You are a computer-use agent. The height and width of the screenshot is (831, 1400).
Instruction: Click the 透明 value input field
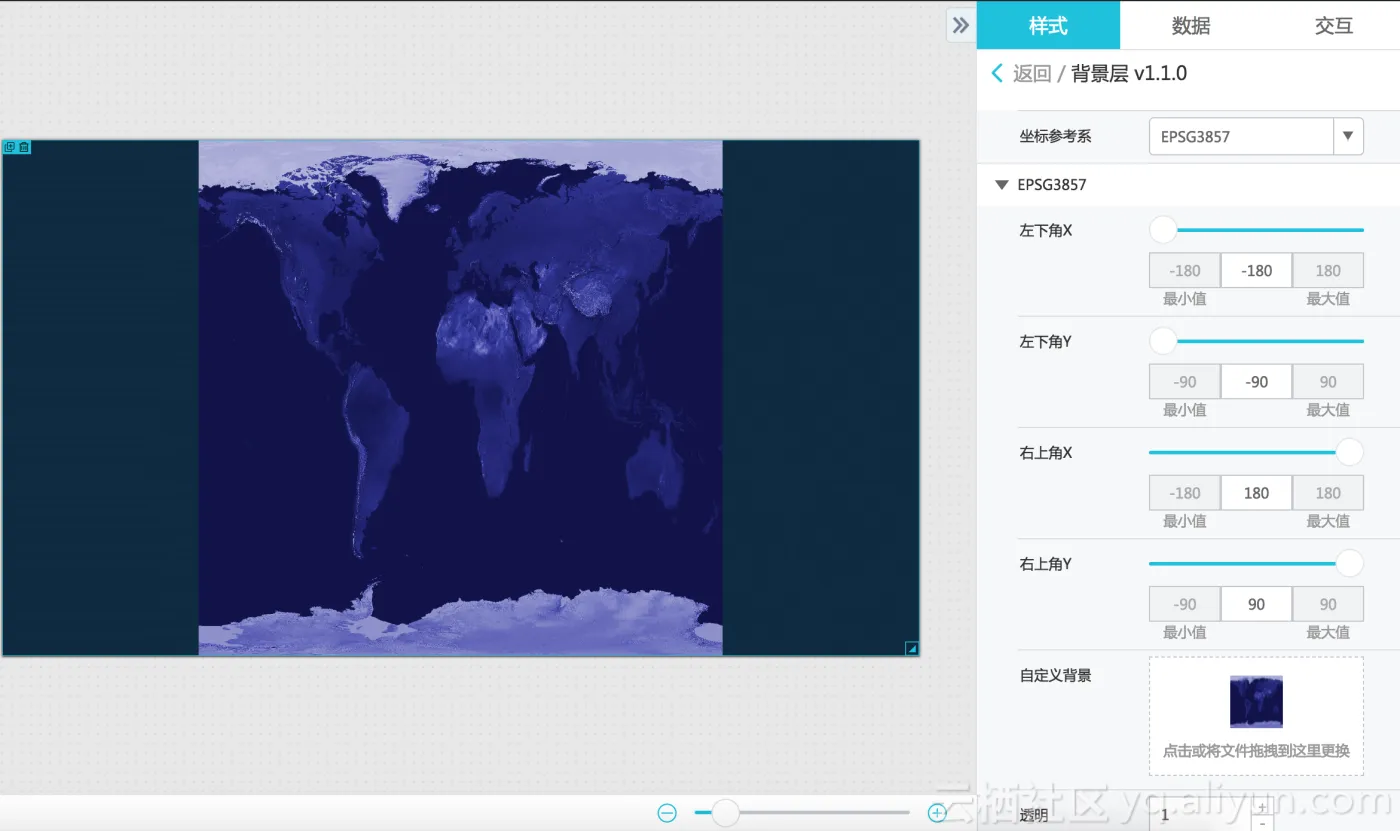pyautogui.click(x=1199, y=815)
